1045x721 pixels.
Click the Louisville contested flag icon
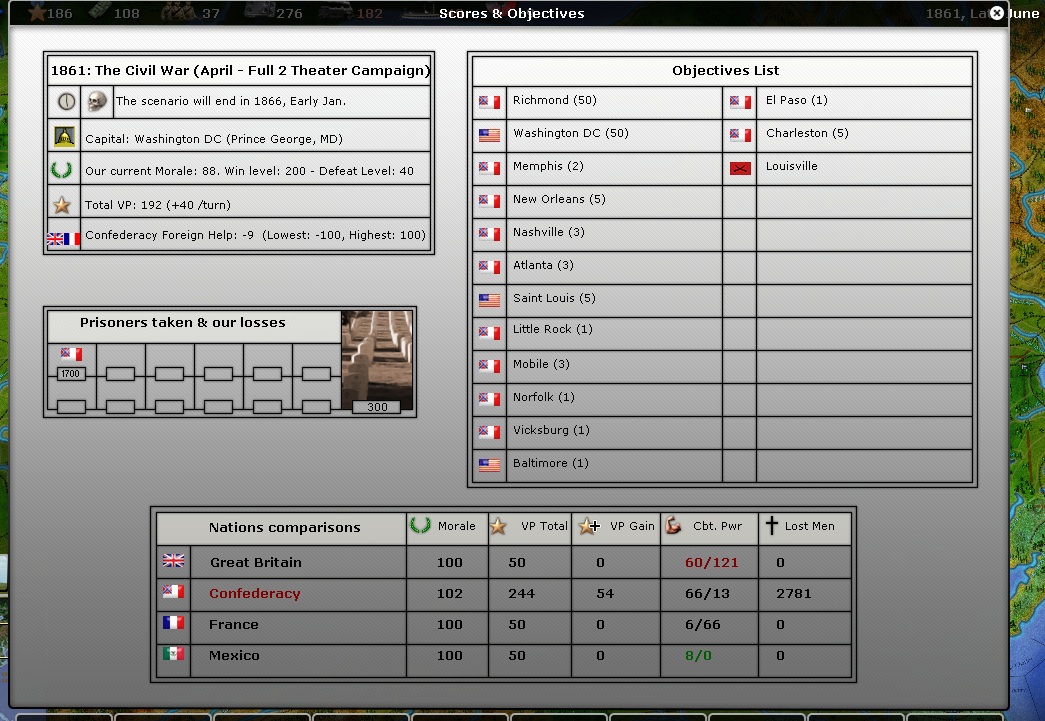[740, 168]
